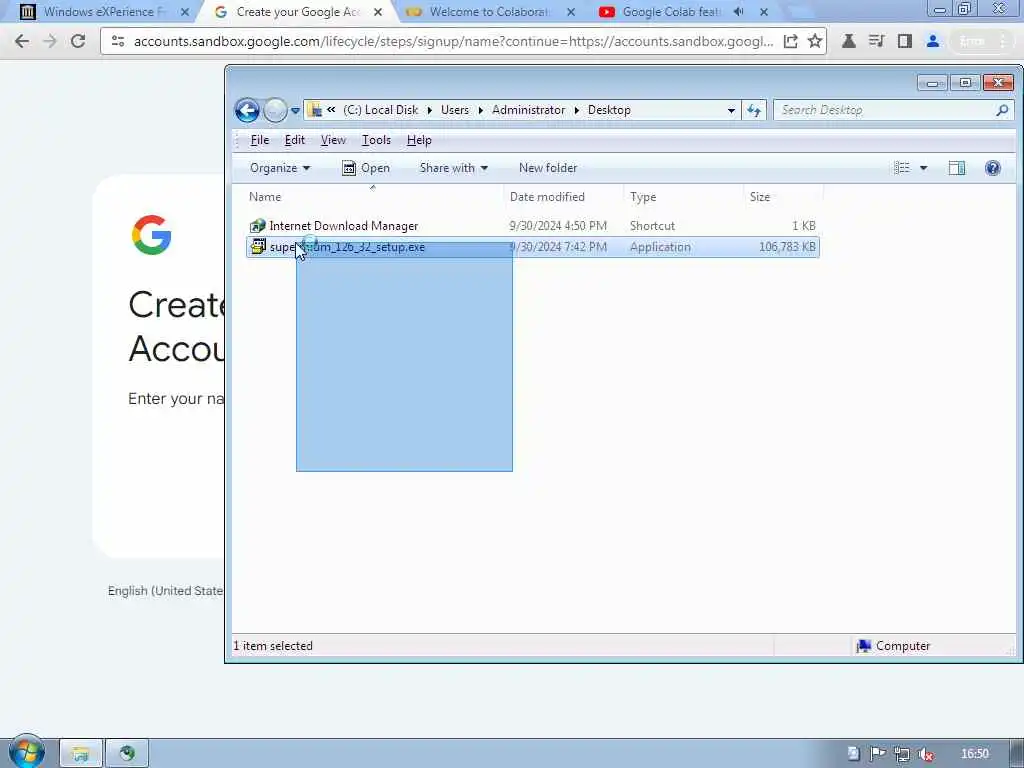1024x768 pixels.
Task: Switch to the Welcome to Colaboratory tab
Action: [488, 12]
